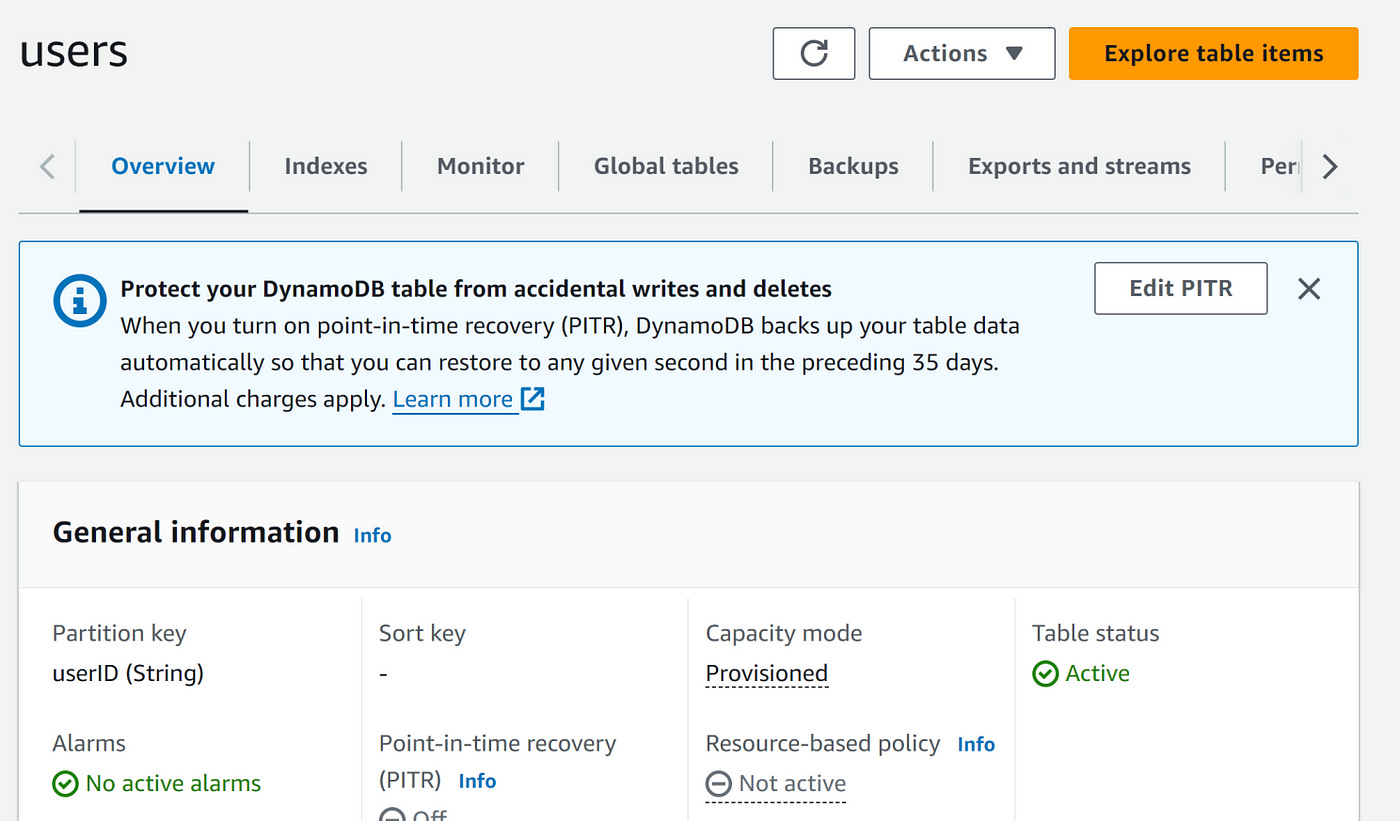Select the Global tables tab
This screenshot has width=1400, height=821.
click(x=665, y=166)
